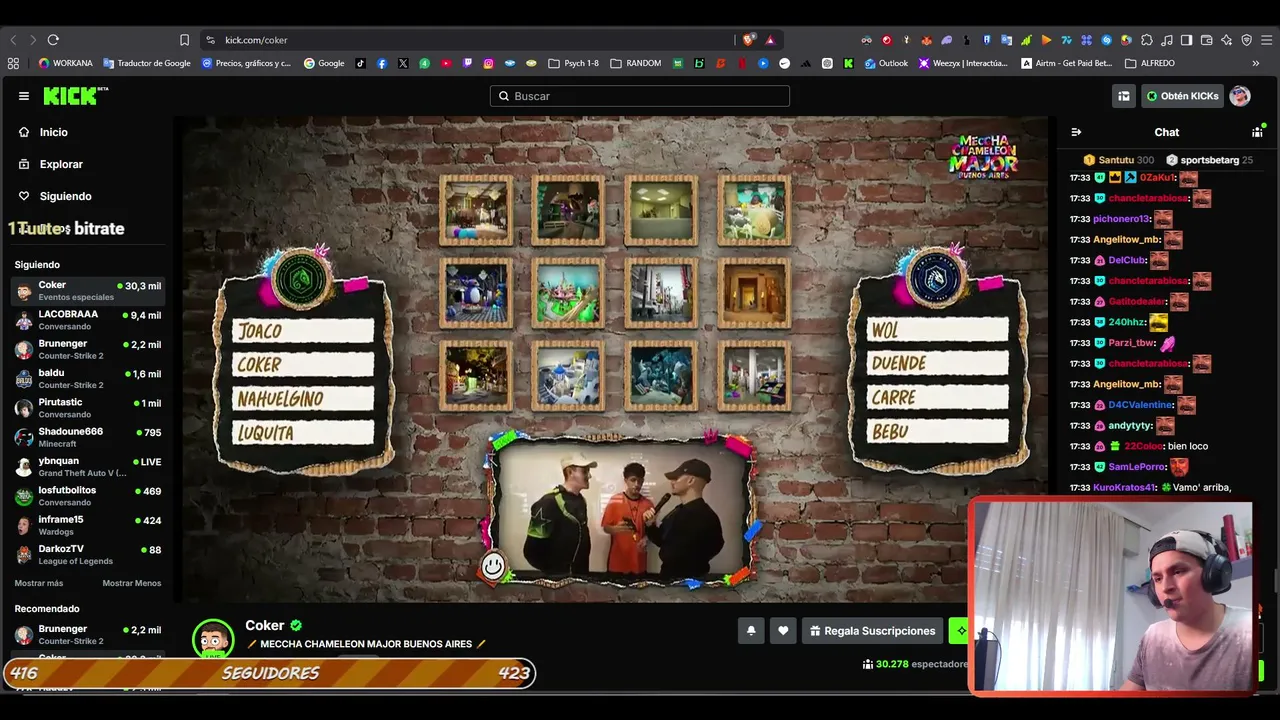This screenshot has height=720, width=1280.
Task: Open the Kick sidebar hamburger menu
Action: pyautogui.click(x=24, y=96)
